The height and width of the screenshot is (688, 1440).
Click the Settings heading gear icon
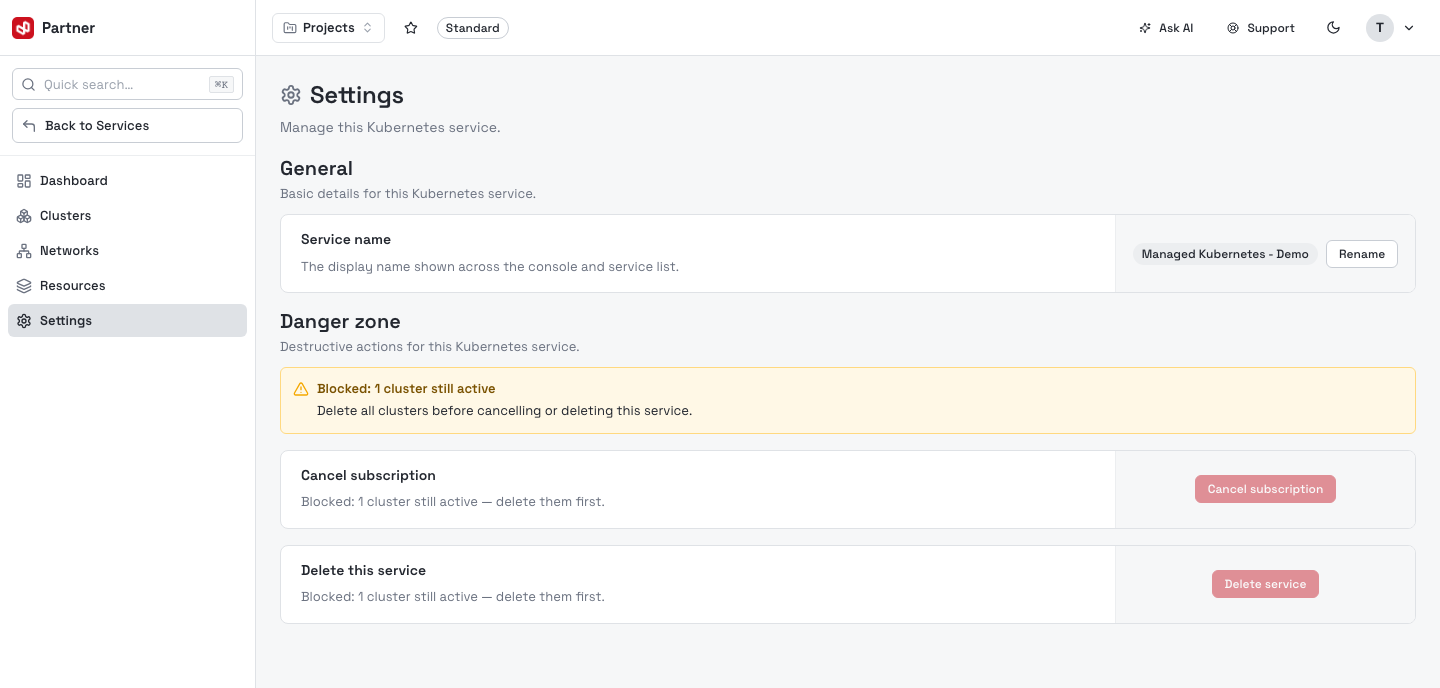[x=291, y=95]
